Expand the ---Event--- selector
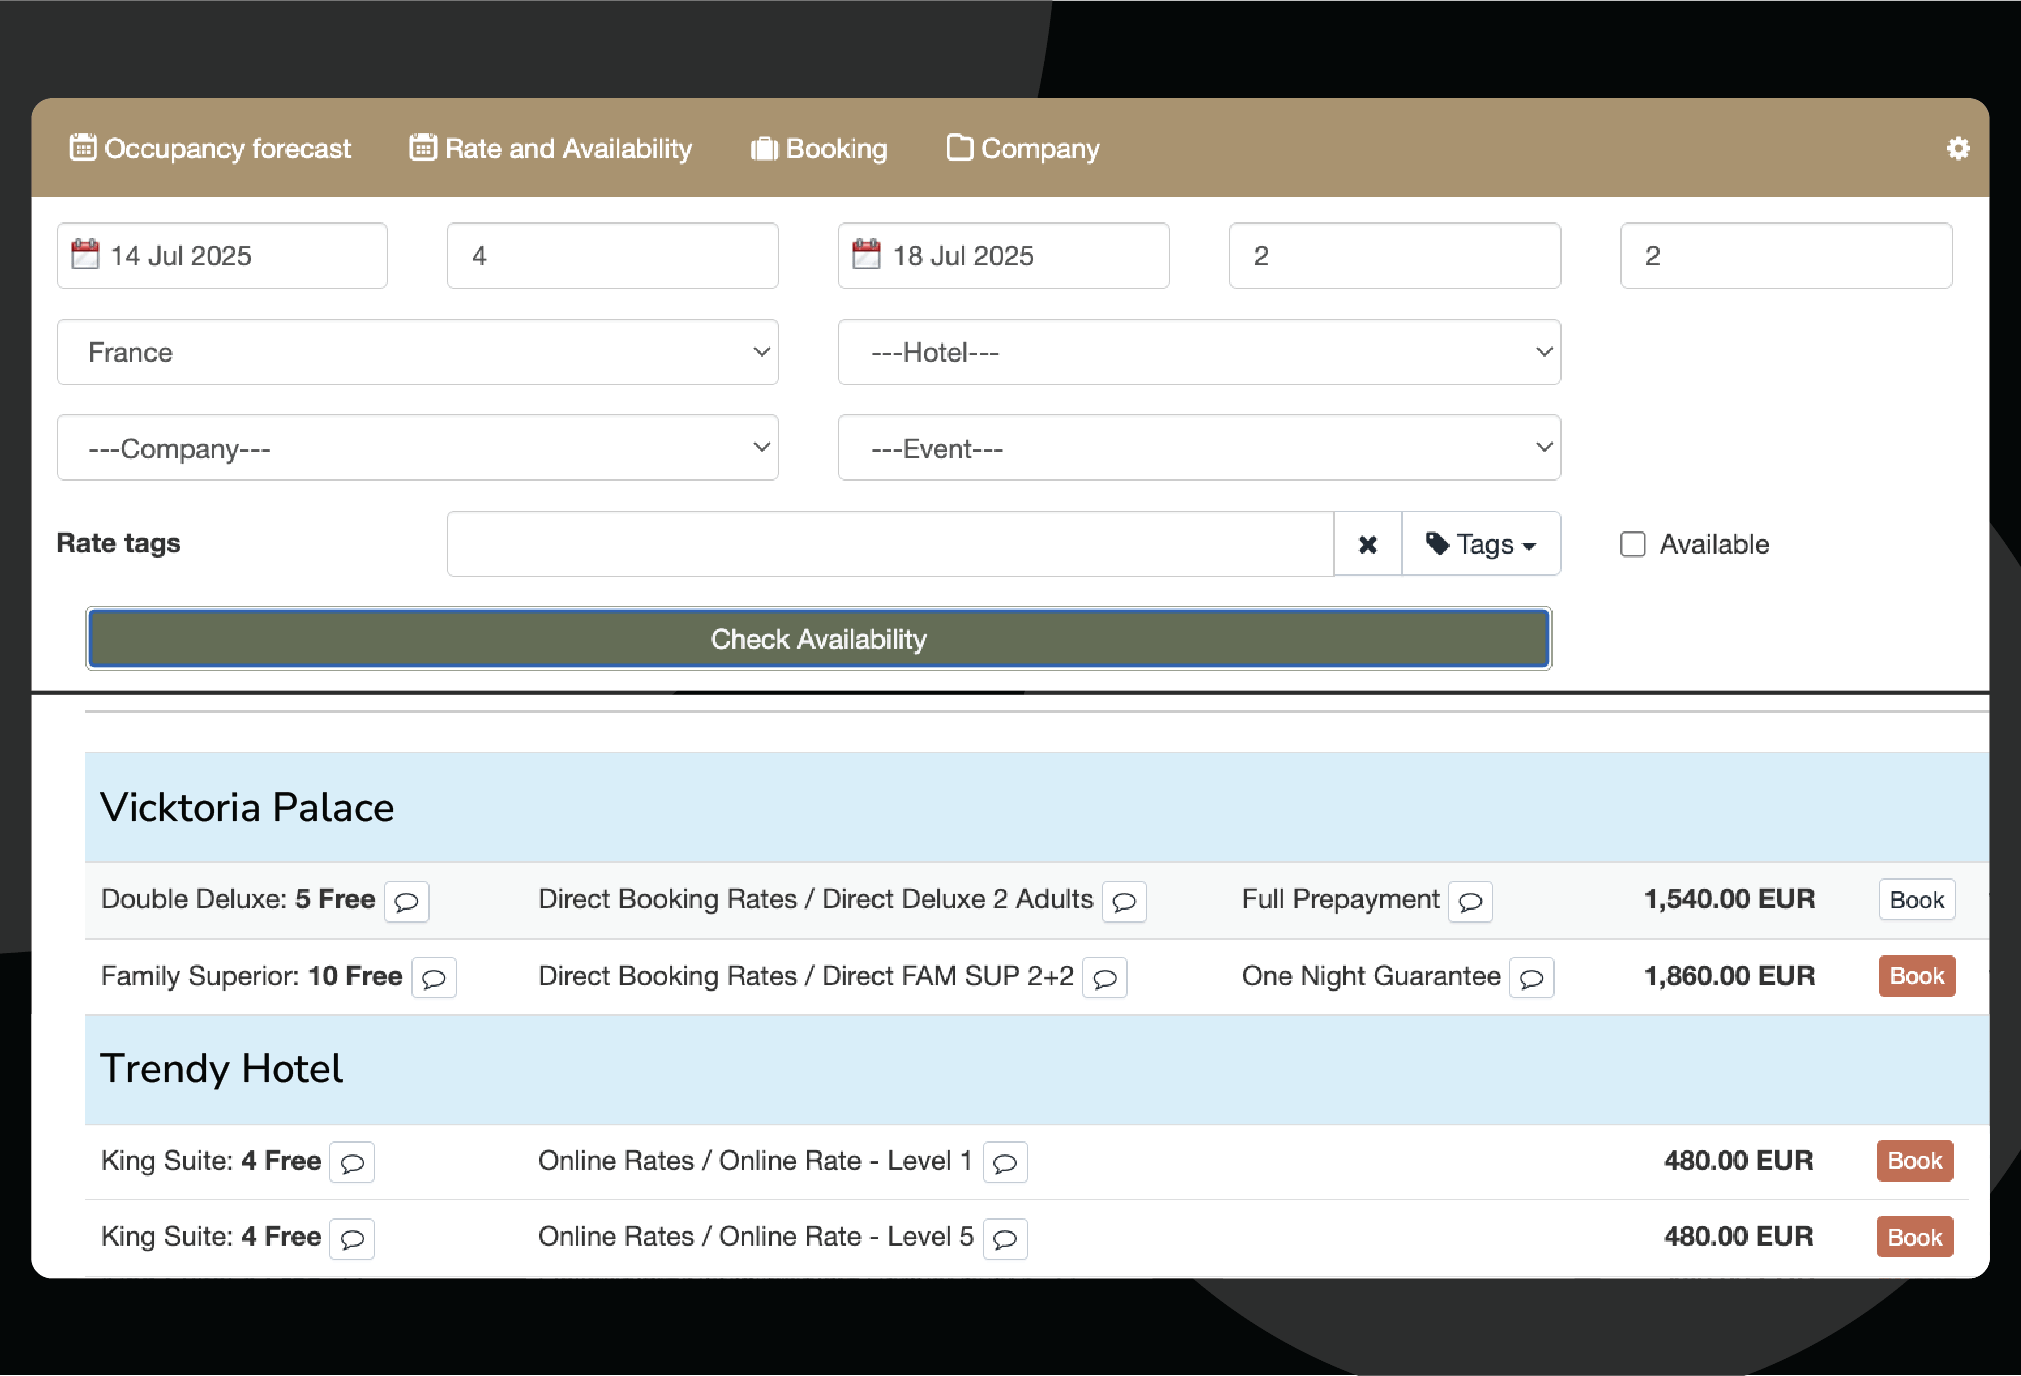 click(x=1198, y=448)
